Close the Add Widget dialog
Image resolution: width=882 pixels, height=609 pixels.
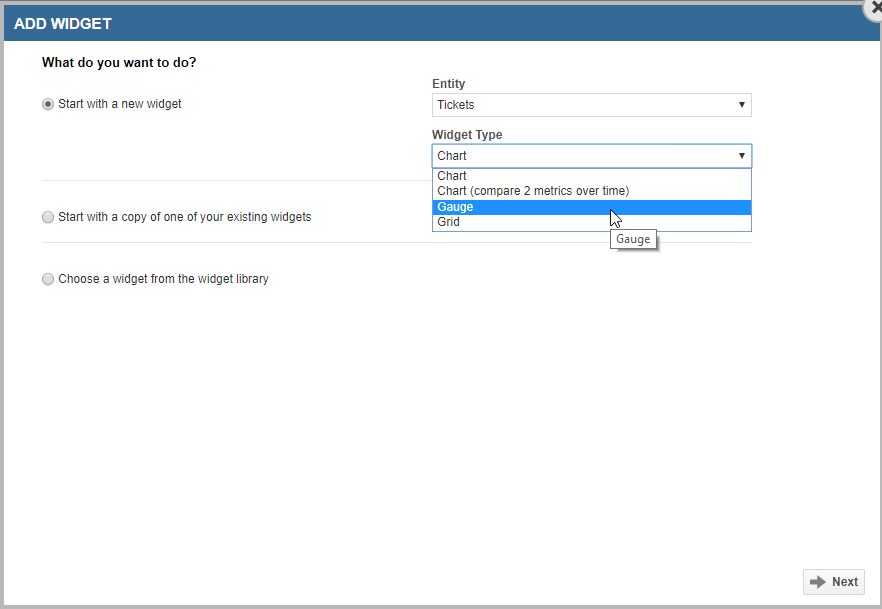point(875,8)
